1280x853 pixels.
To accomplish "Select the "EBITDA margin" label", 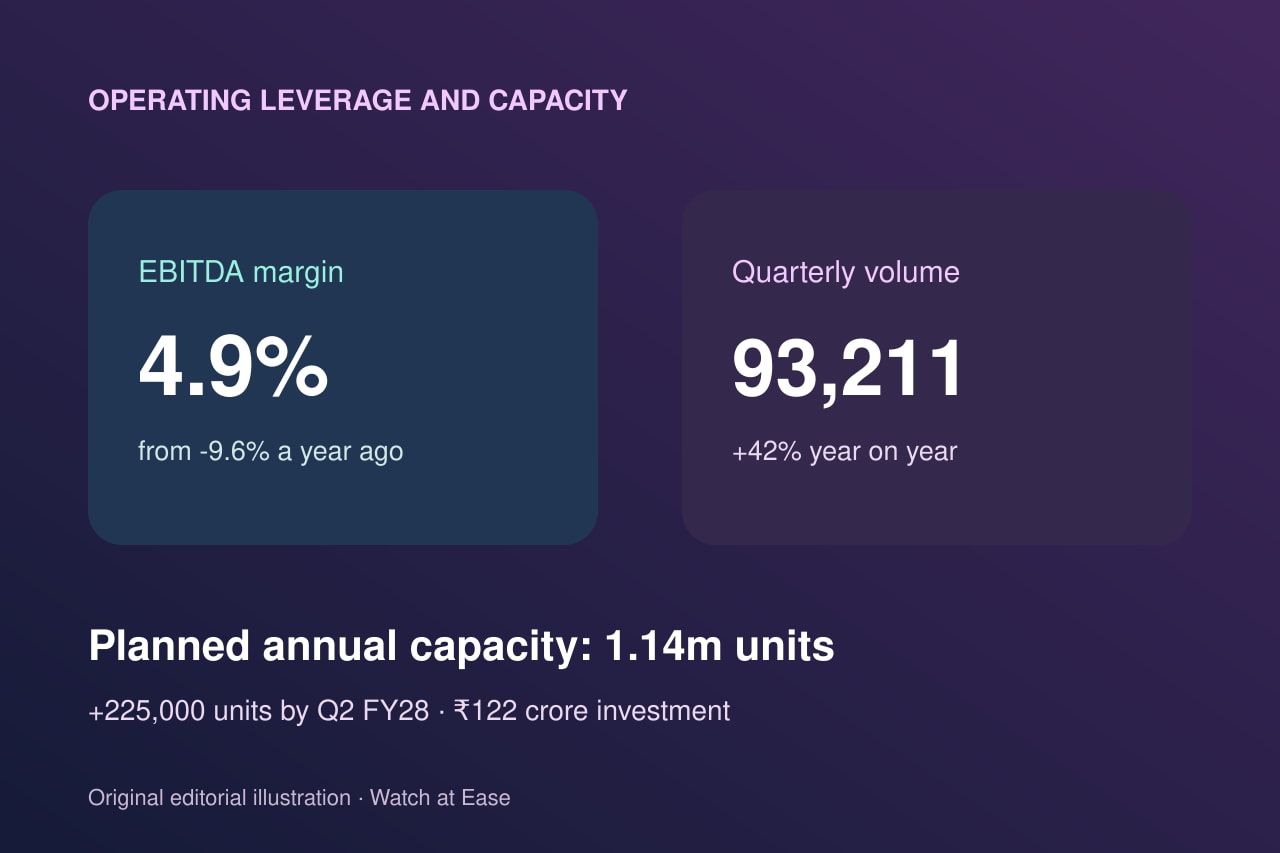I will point(241,272).
